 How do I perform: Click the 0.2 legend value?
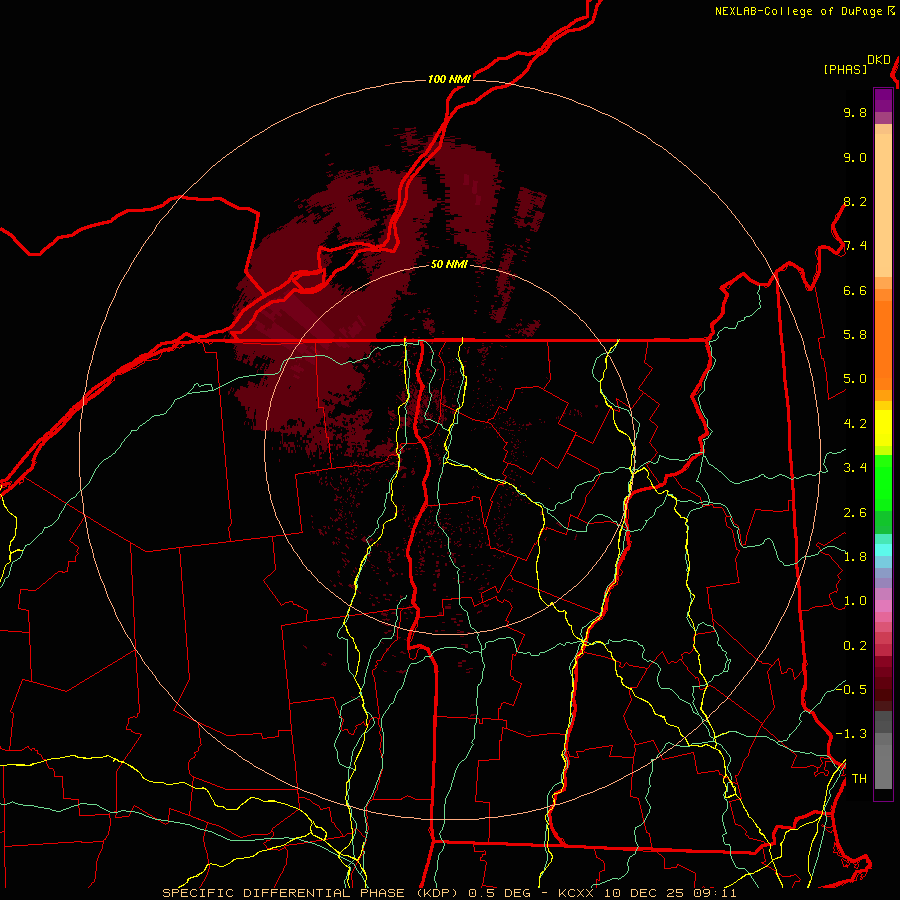click(x=855, y=646)
